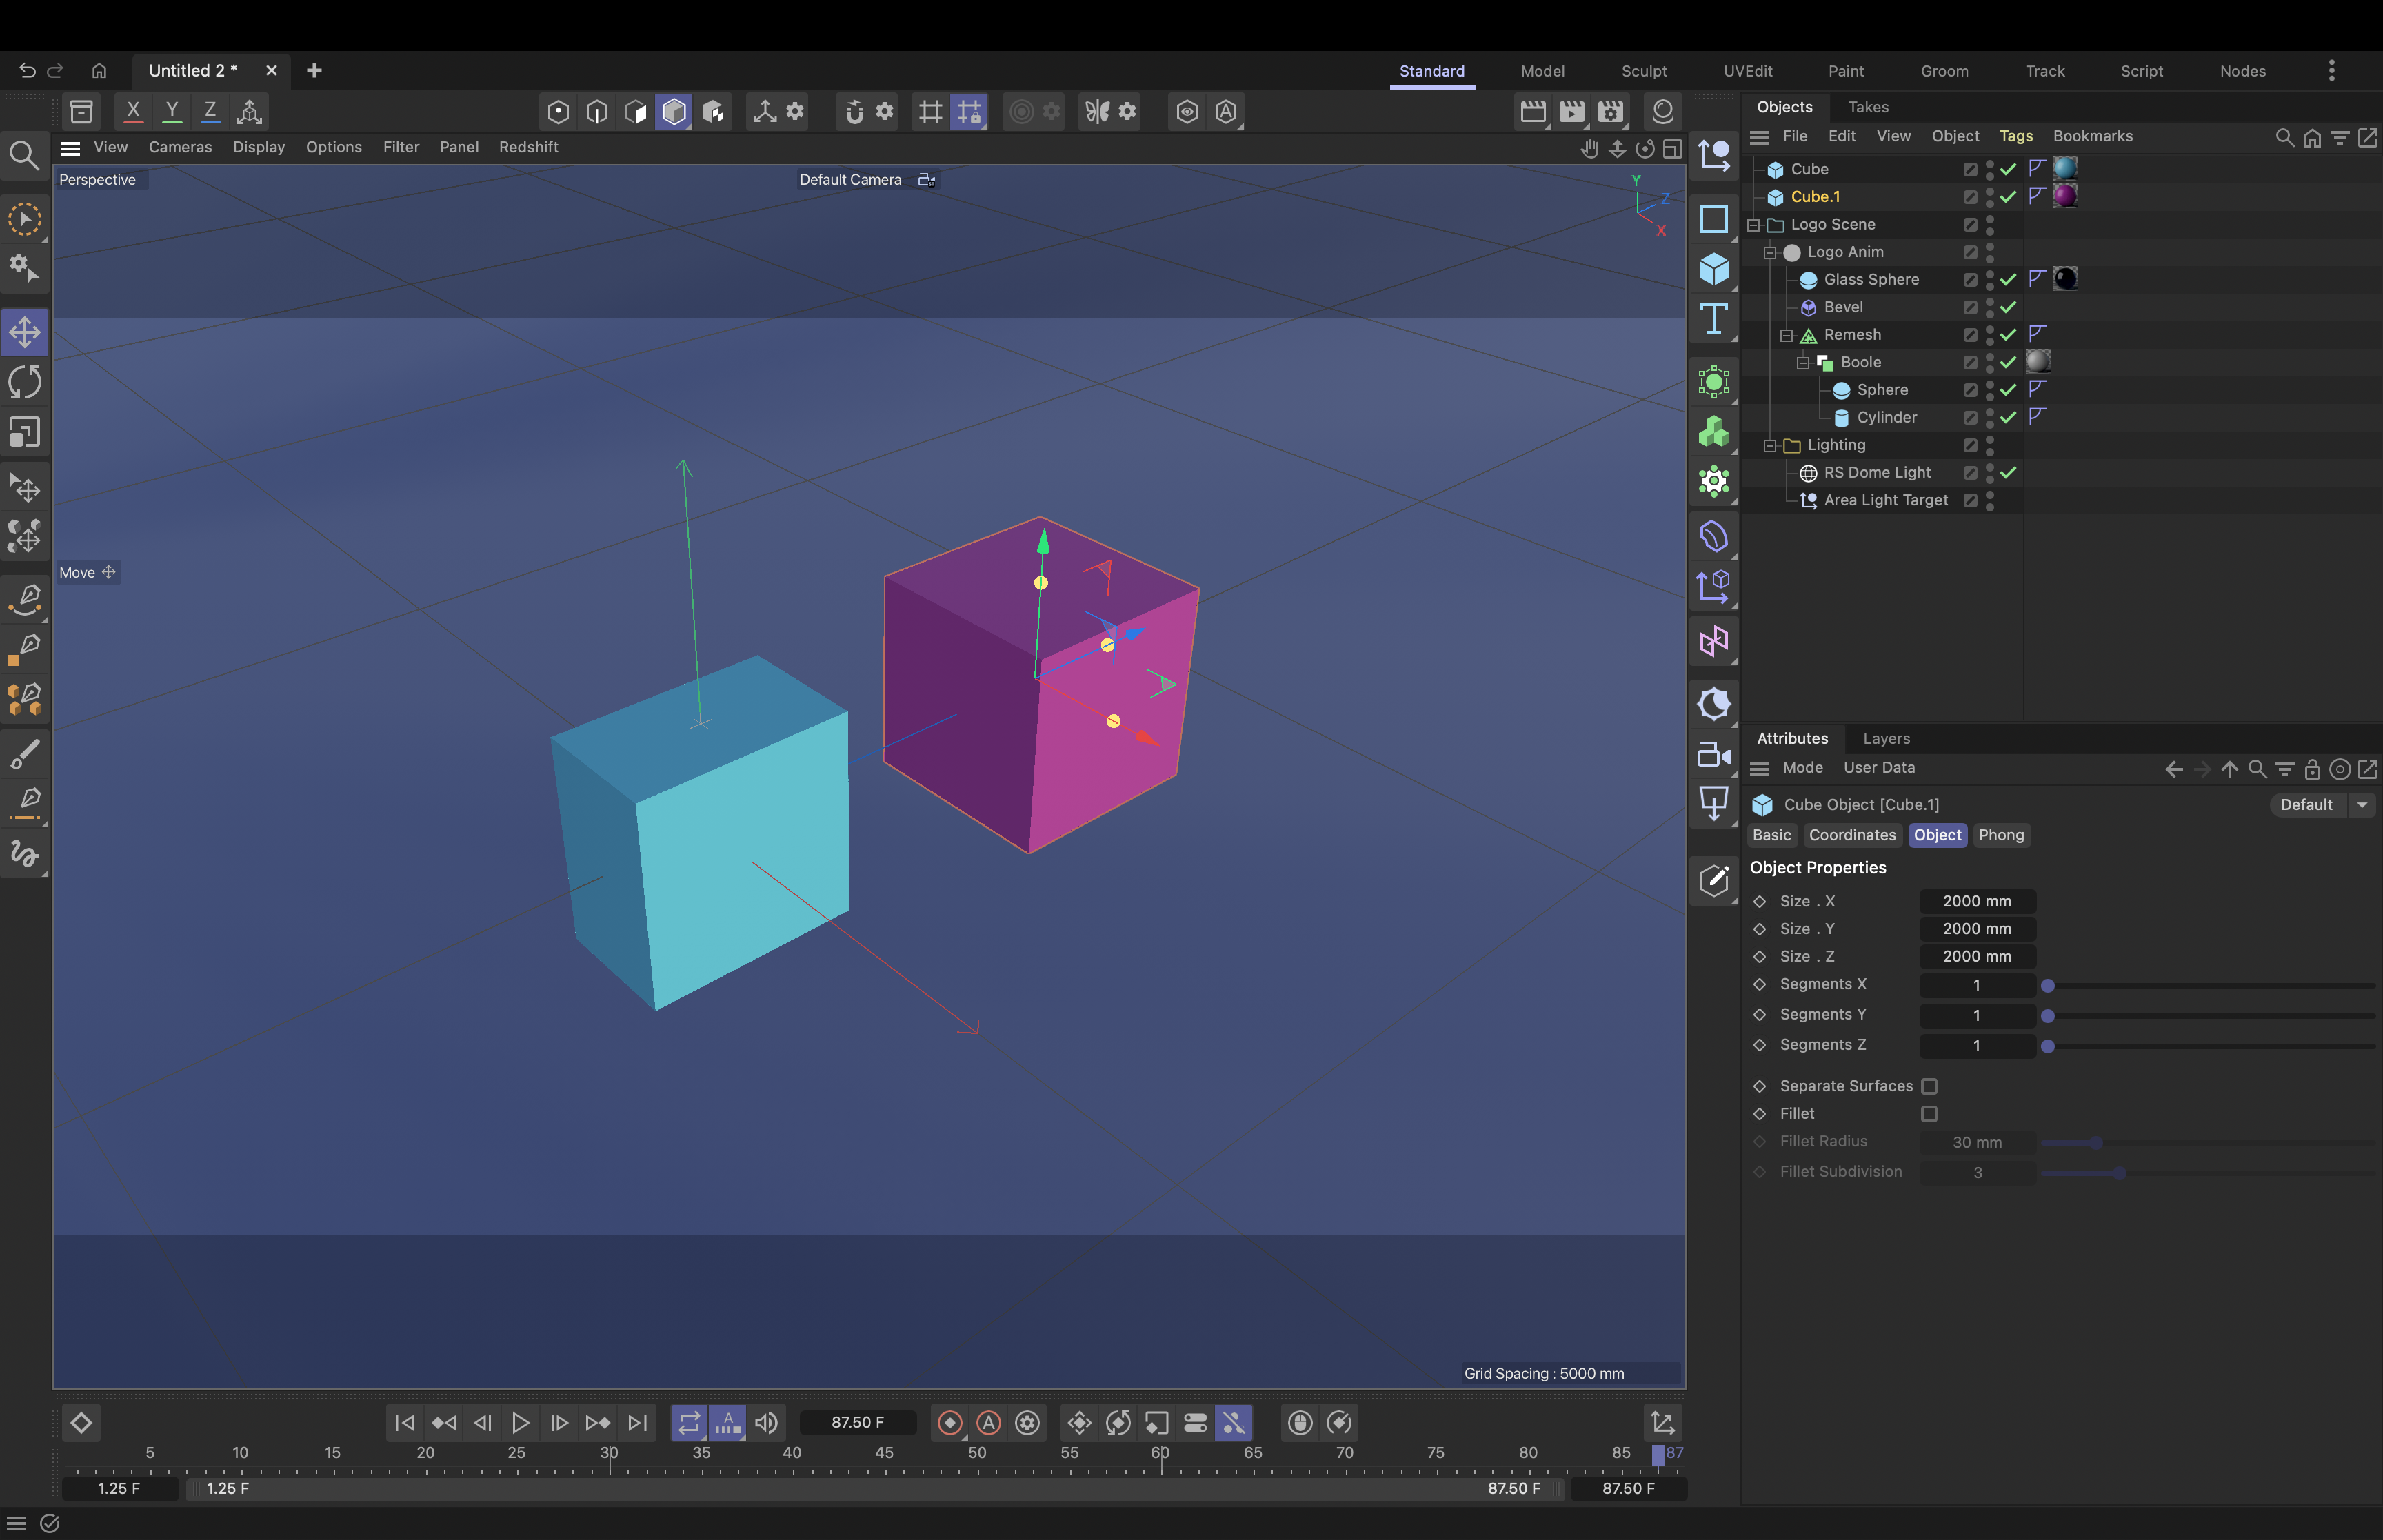Collapse the Logo Anim hierarchy
Viewport: 2383px width, 1540px height.
coord(1770,253)
